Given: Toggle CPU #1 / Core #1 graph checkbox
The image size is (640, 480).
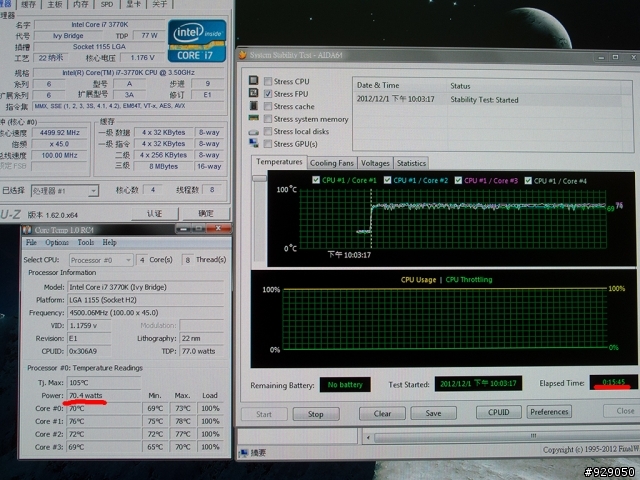Looking at the screenshot, I should [x=316, y=180].
